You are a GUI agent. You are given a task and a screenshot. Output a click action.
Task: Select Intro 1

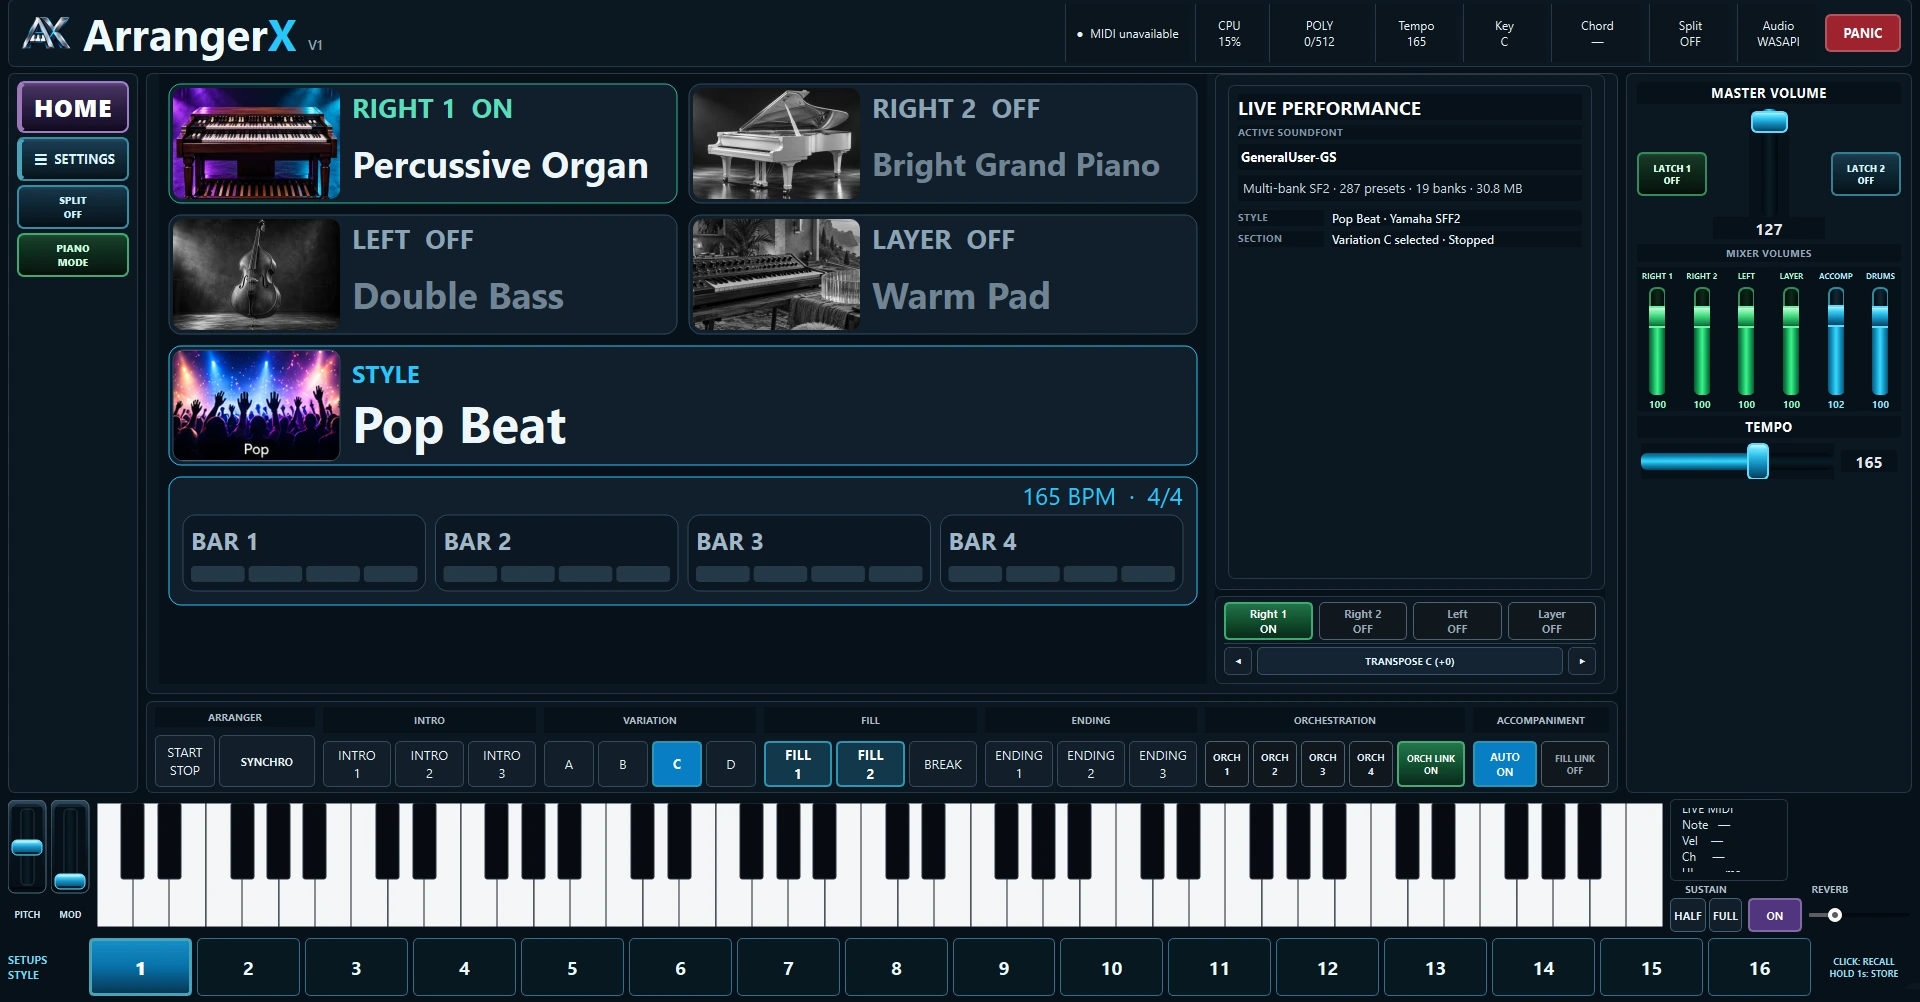[x=357, y=764]
